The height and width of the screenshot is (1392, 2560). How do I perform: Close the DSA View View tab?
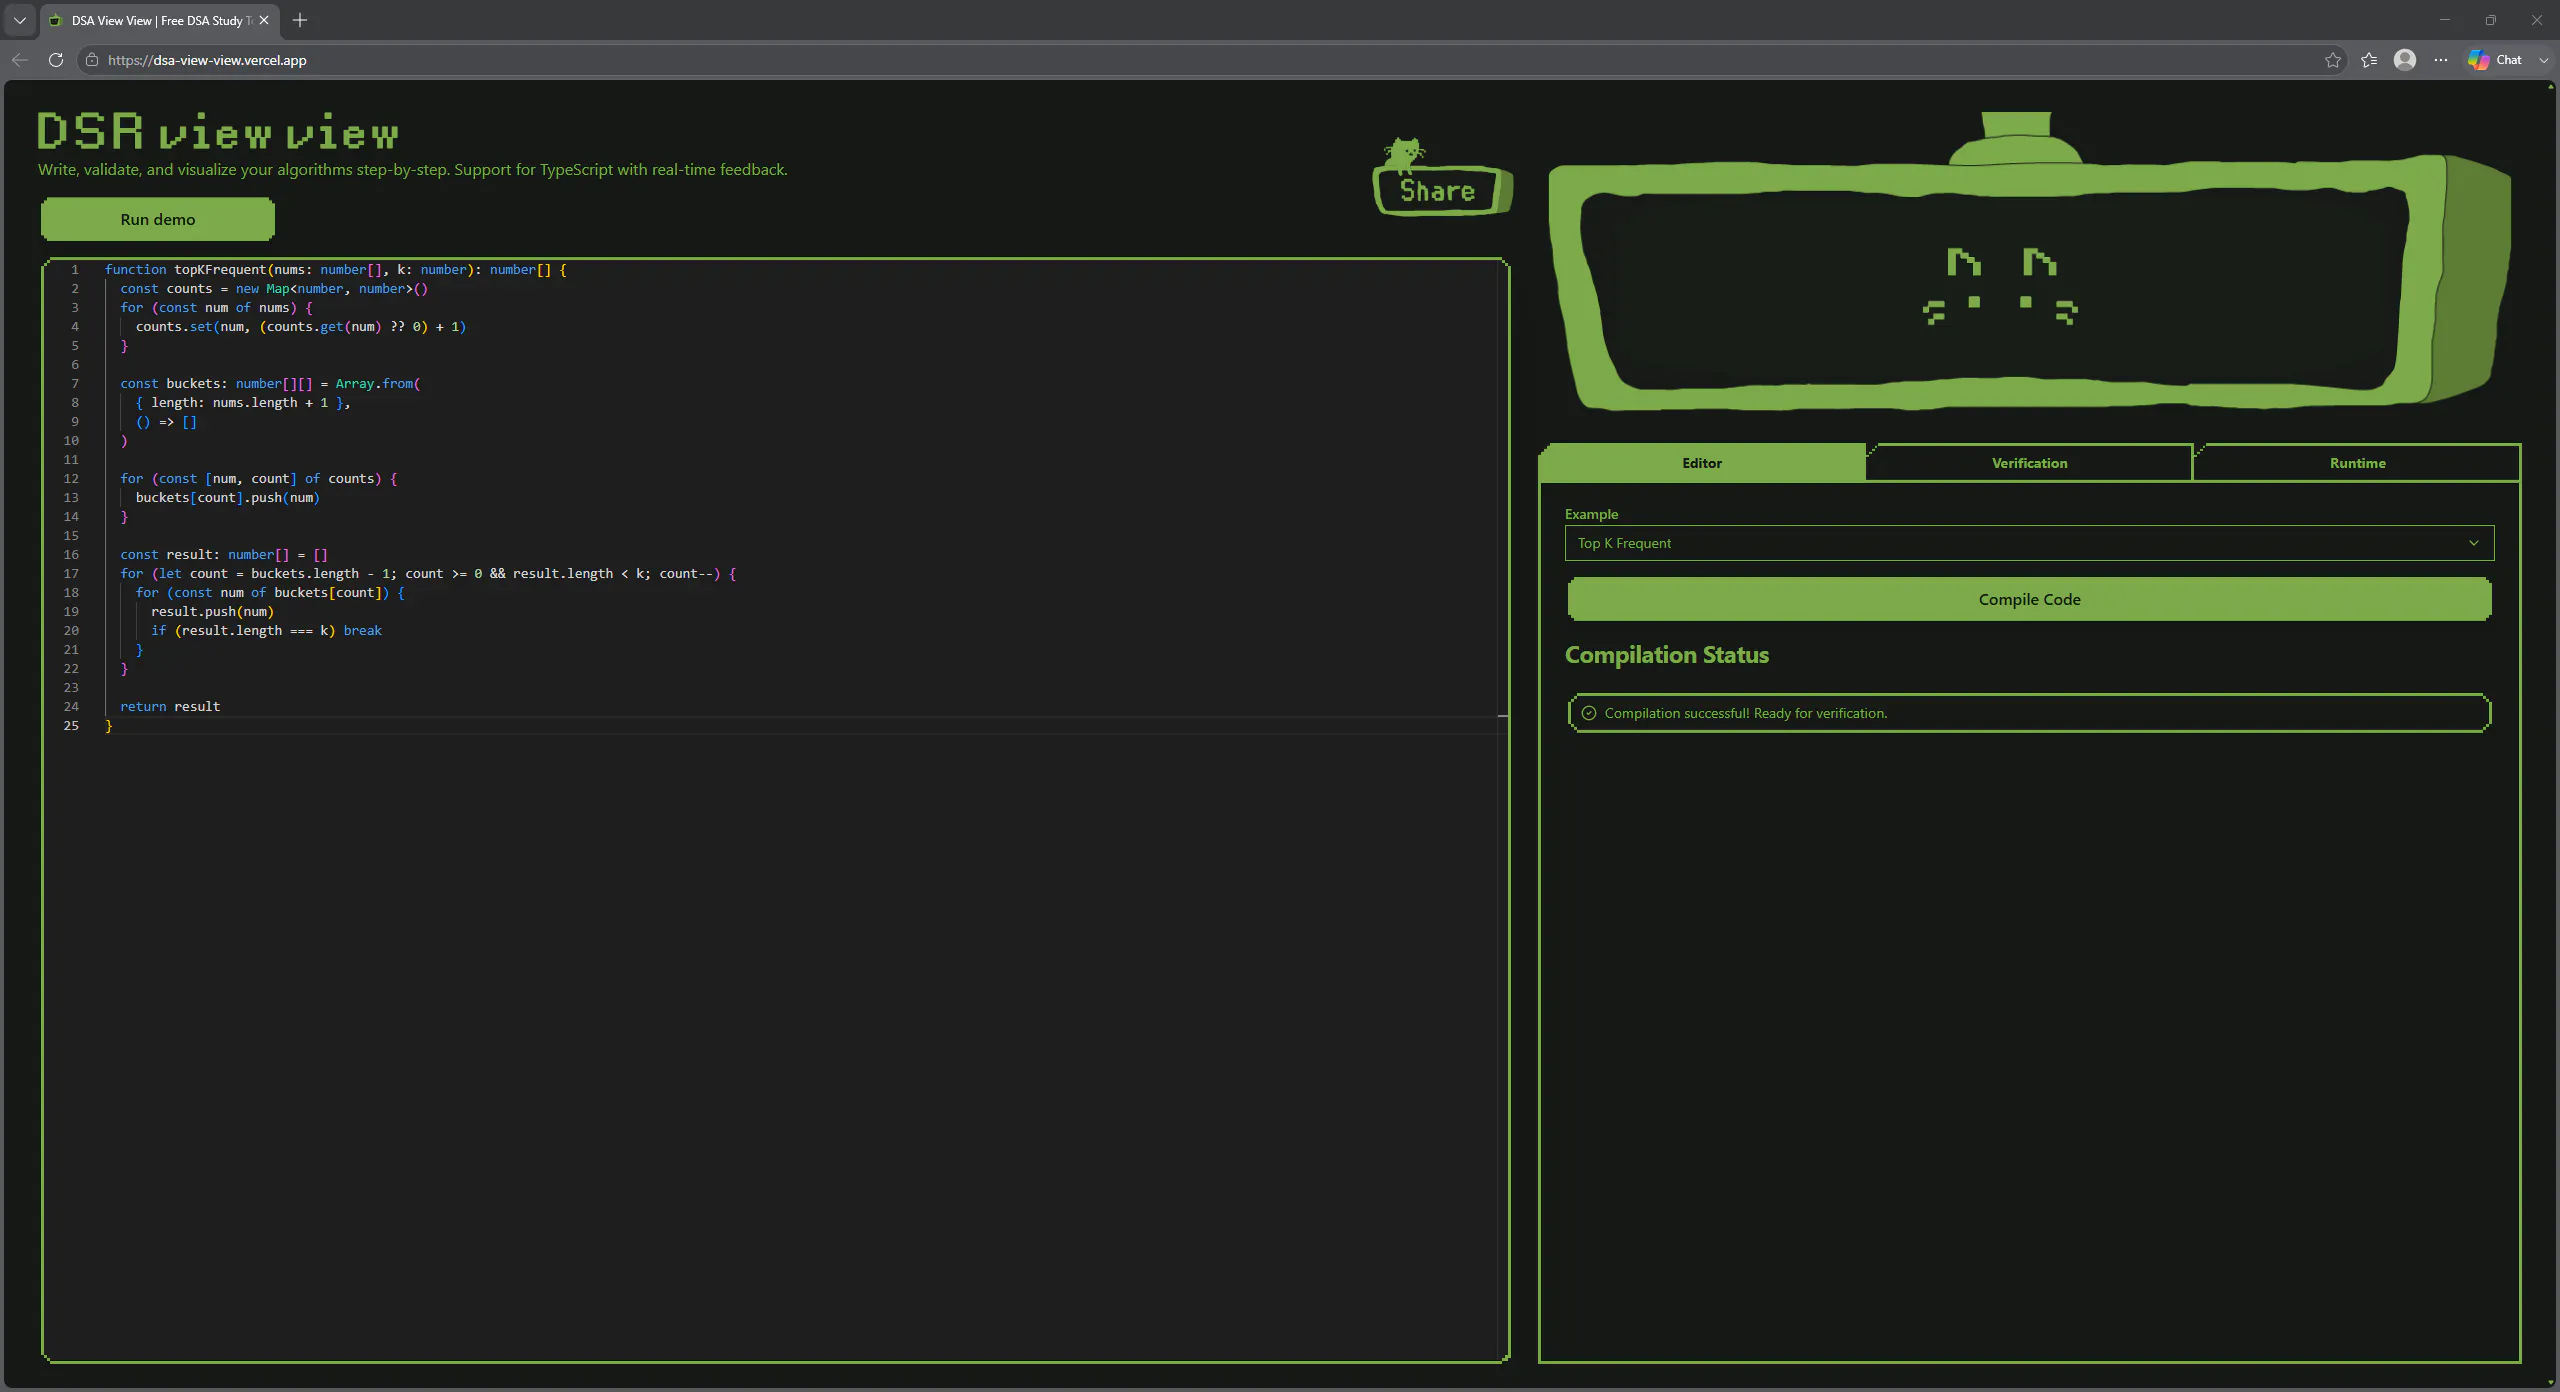click(264, 20)
